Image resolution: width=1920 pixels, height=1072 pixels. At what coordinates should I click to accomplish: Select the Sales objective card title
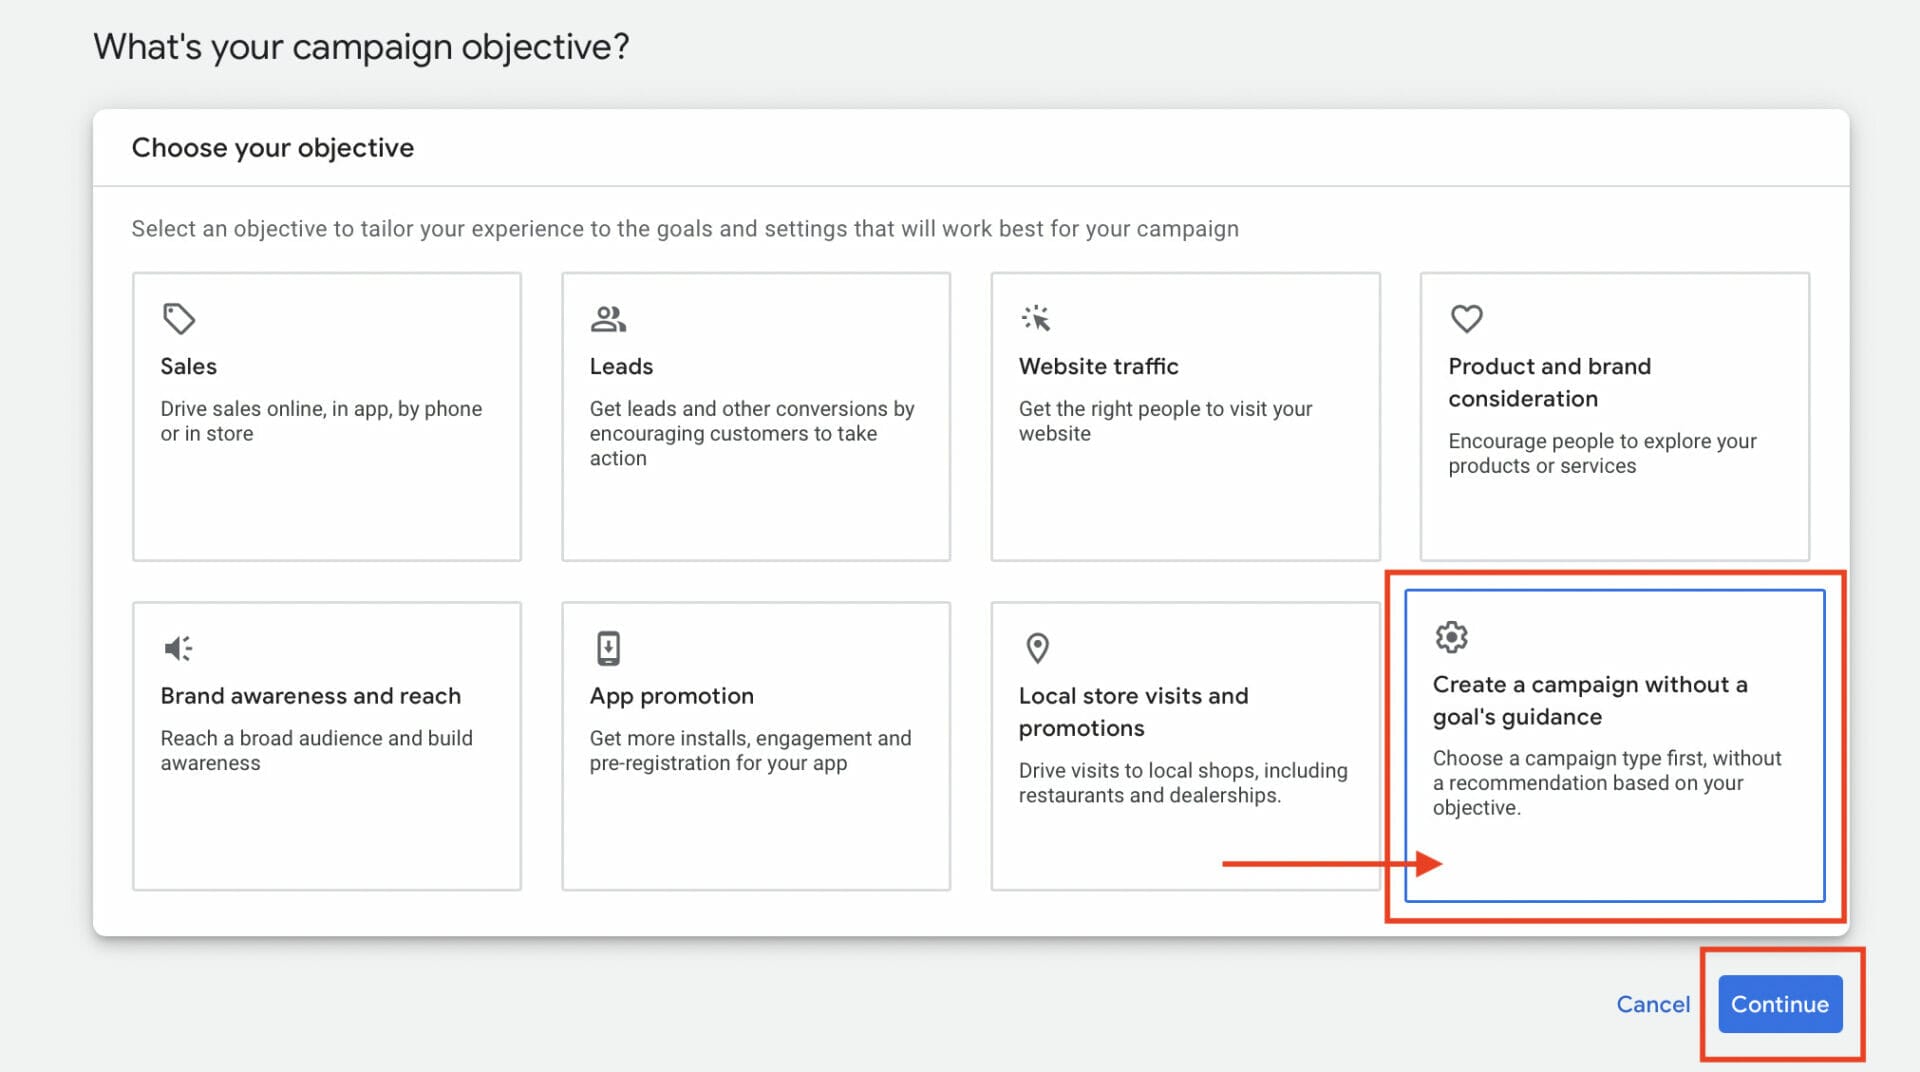click(188, 367)
